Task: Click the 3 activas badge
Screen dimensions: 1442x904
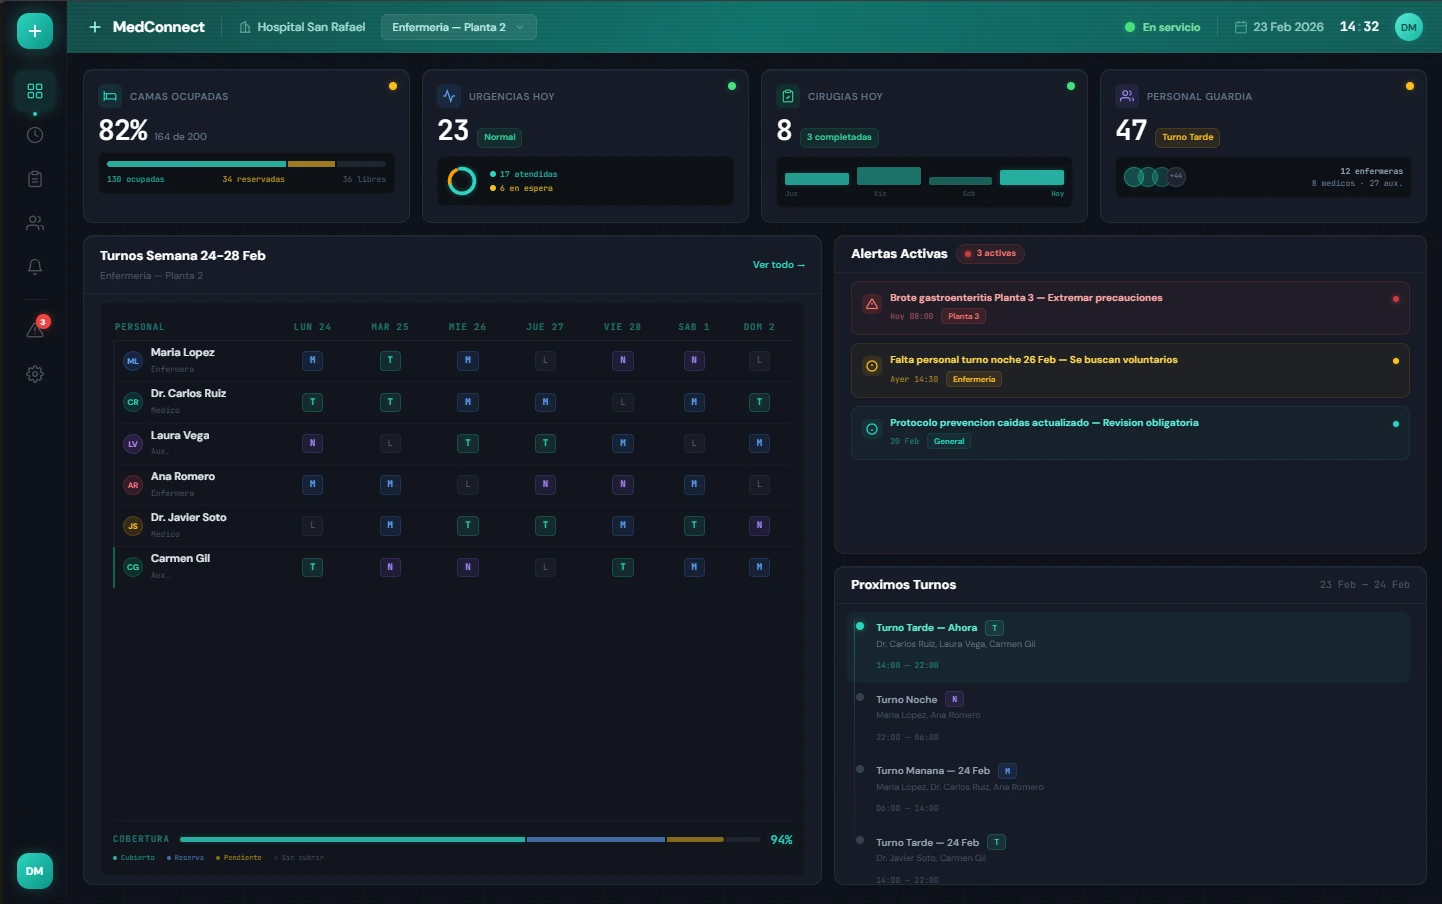Action: coord(990,254)
